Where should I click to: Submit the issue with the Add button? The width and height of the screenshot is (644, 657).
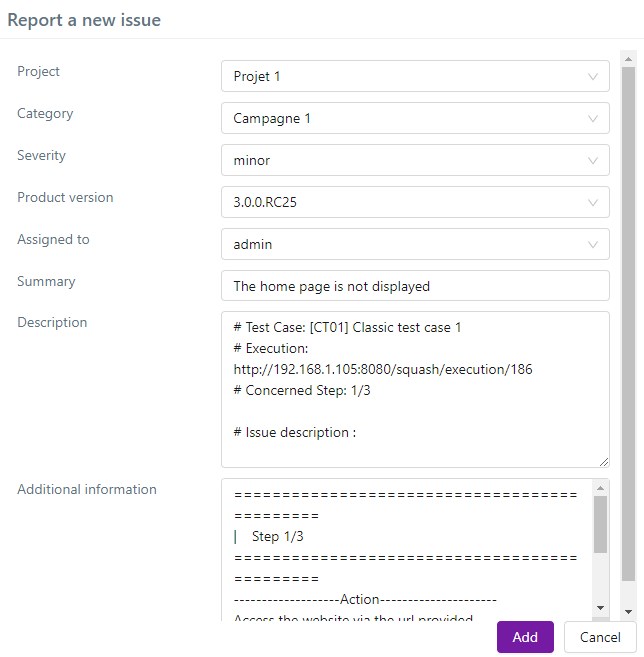click(525, 637)
